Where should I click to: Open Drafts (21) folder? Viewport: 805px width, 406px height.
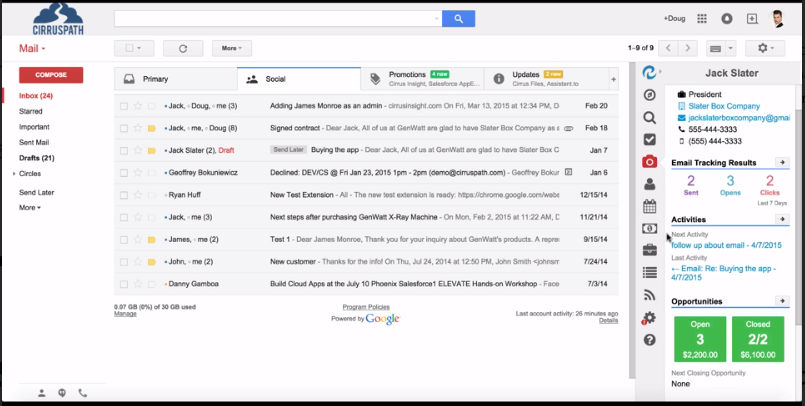[x=36, y=158]
